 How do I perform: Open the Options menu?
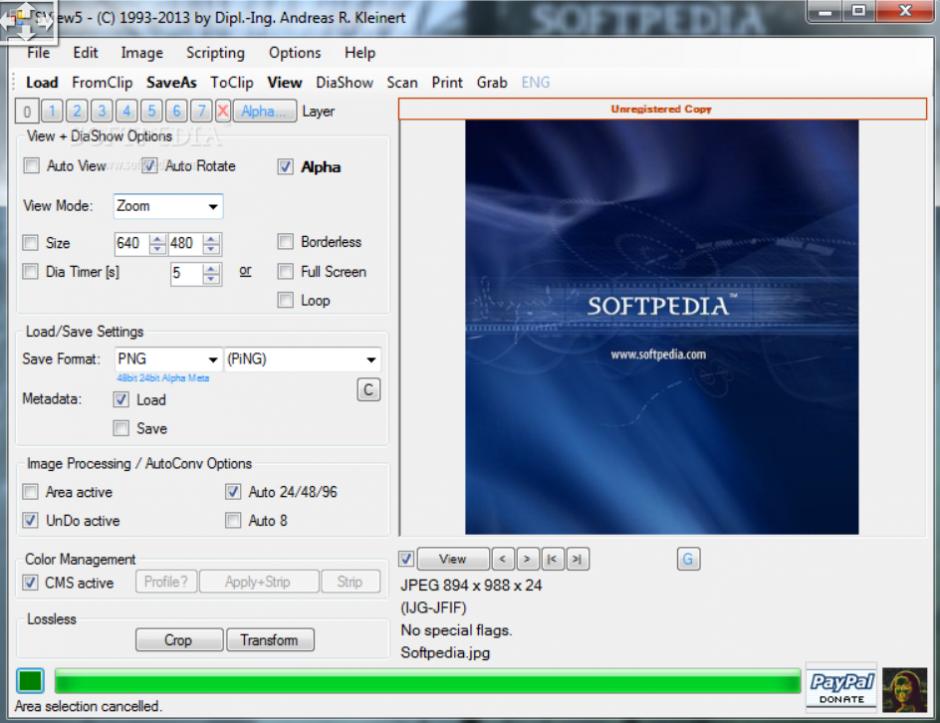[x=294, y=53]
